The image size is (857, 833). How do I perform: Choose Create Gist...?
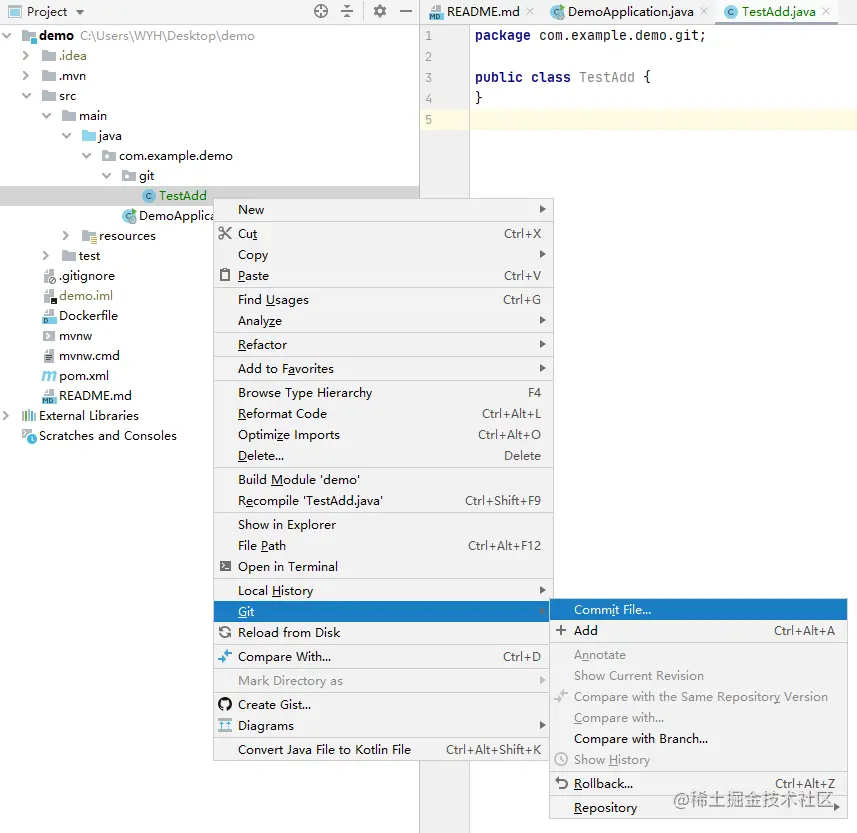coord(383,705)
